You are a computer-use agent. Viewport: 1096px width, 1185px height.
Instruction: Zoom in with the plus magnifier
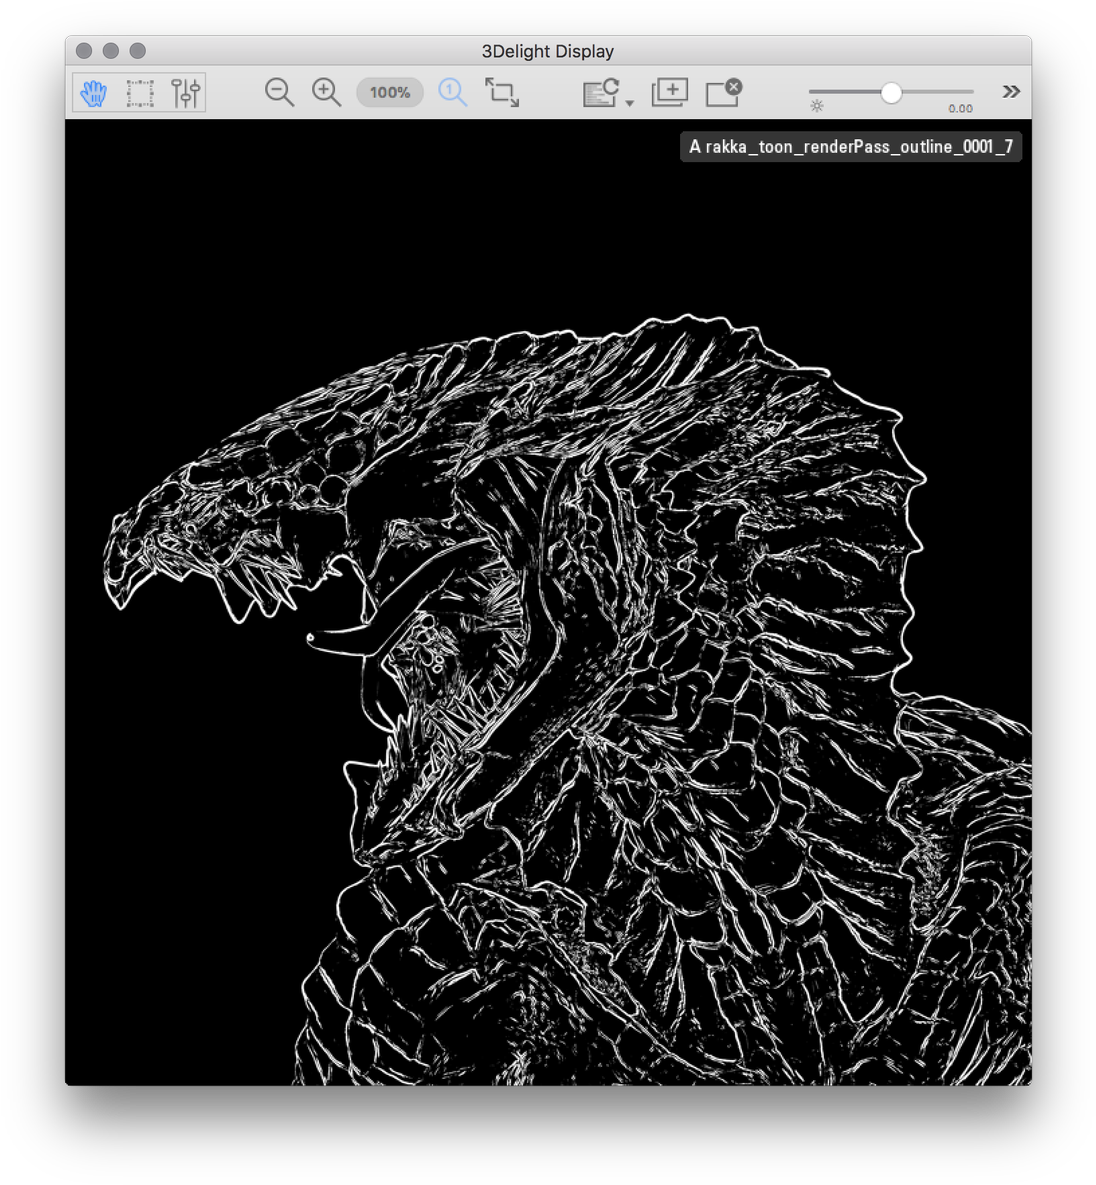[326, 92]
